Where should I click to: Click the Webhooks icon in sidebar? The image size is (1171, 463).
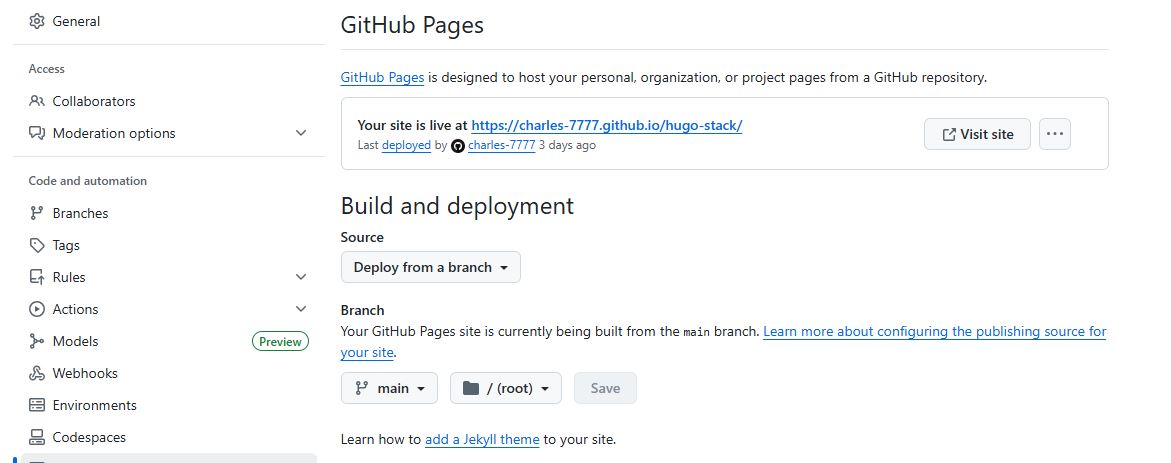click(x=37, y=373)
